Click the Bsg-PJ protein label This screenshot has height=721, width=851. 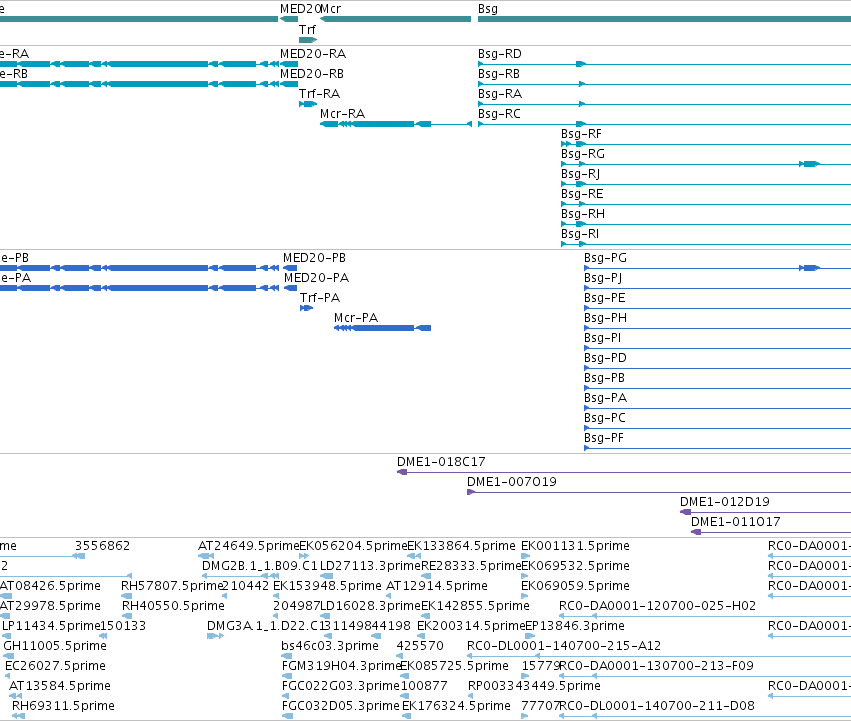603,278
